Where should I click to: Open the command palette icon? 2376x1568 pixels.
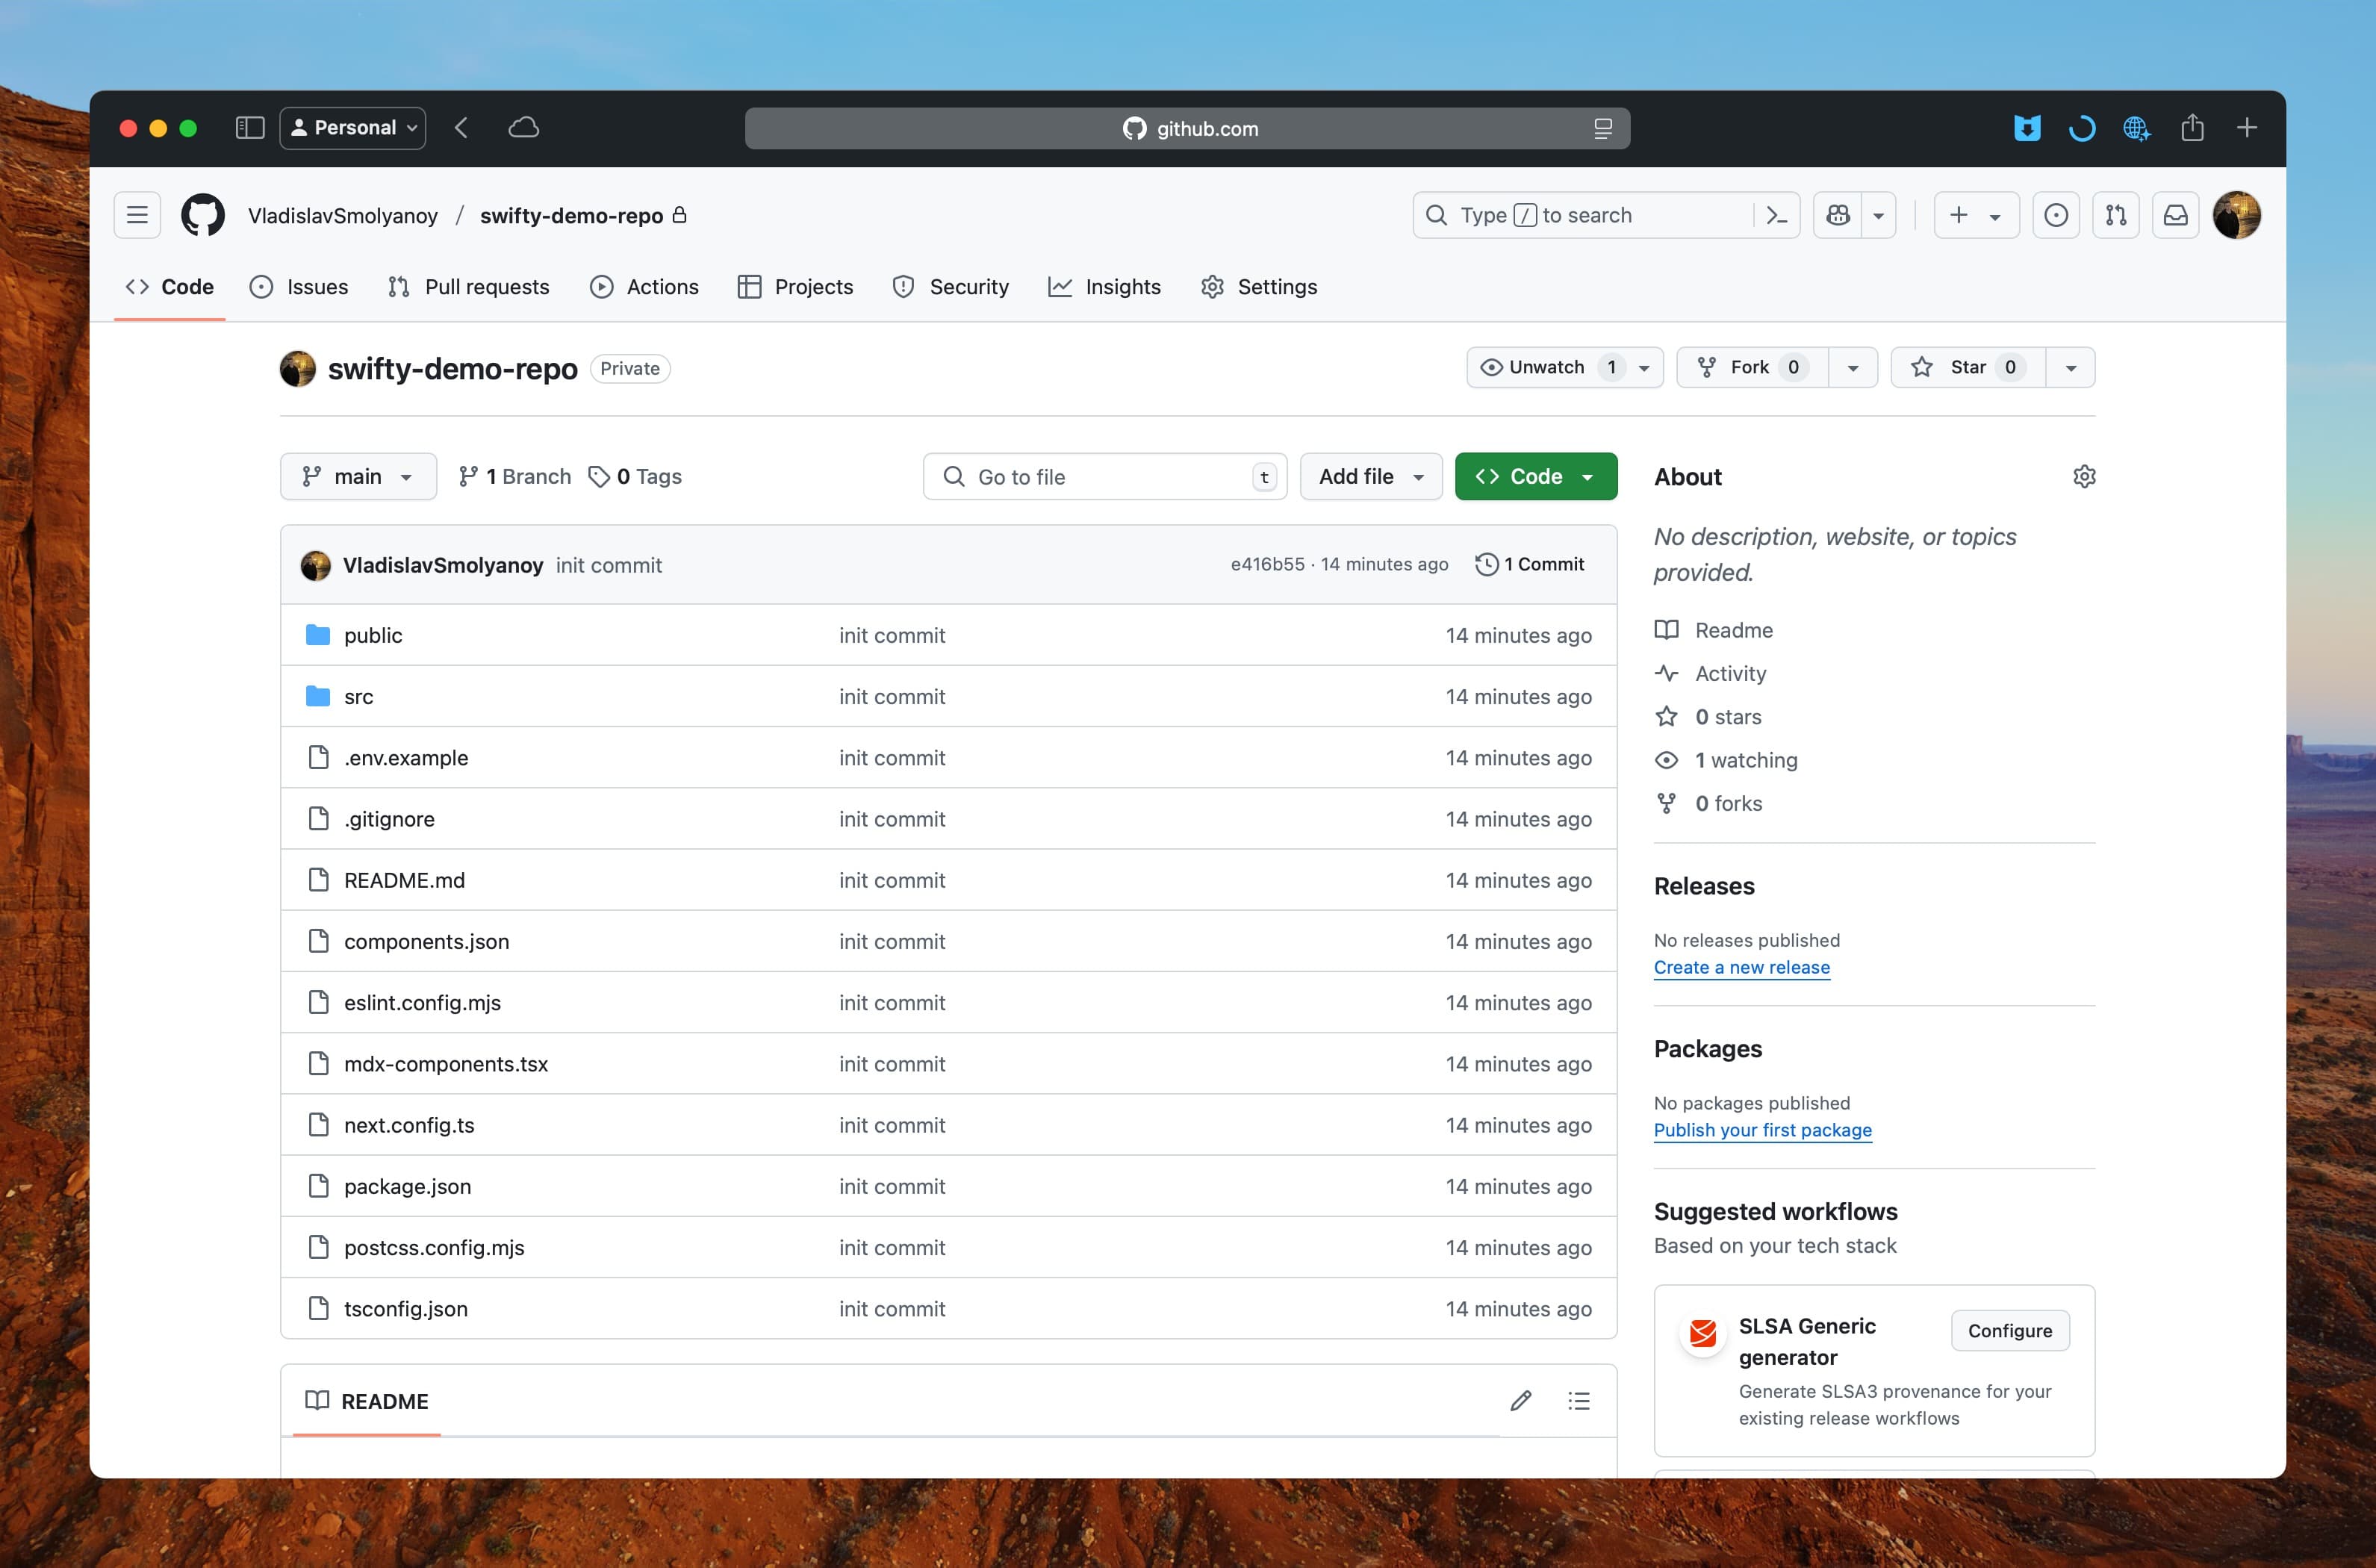[1776, 215]
